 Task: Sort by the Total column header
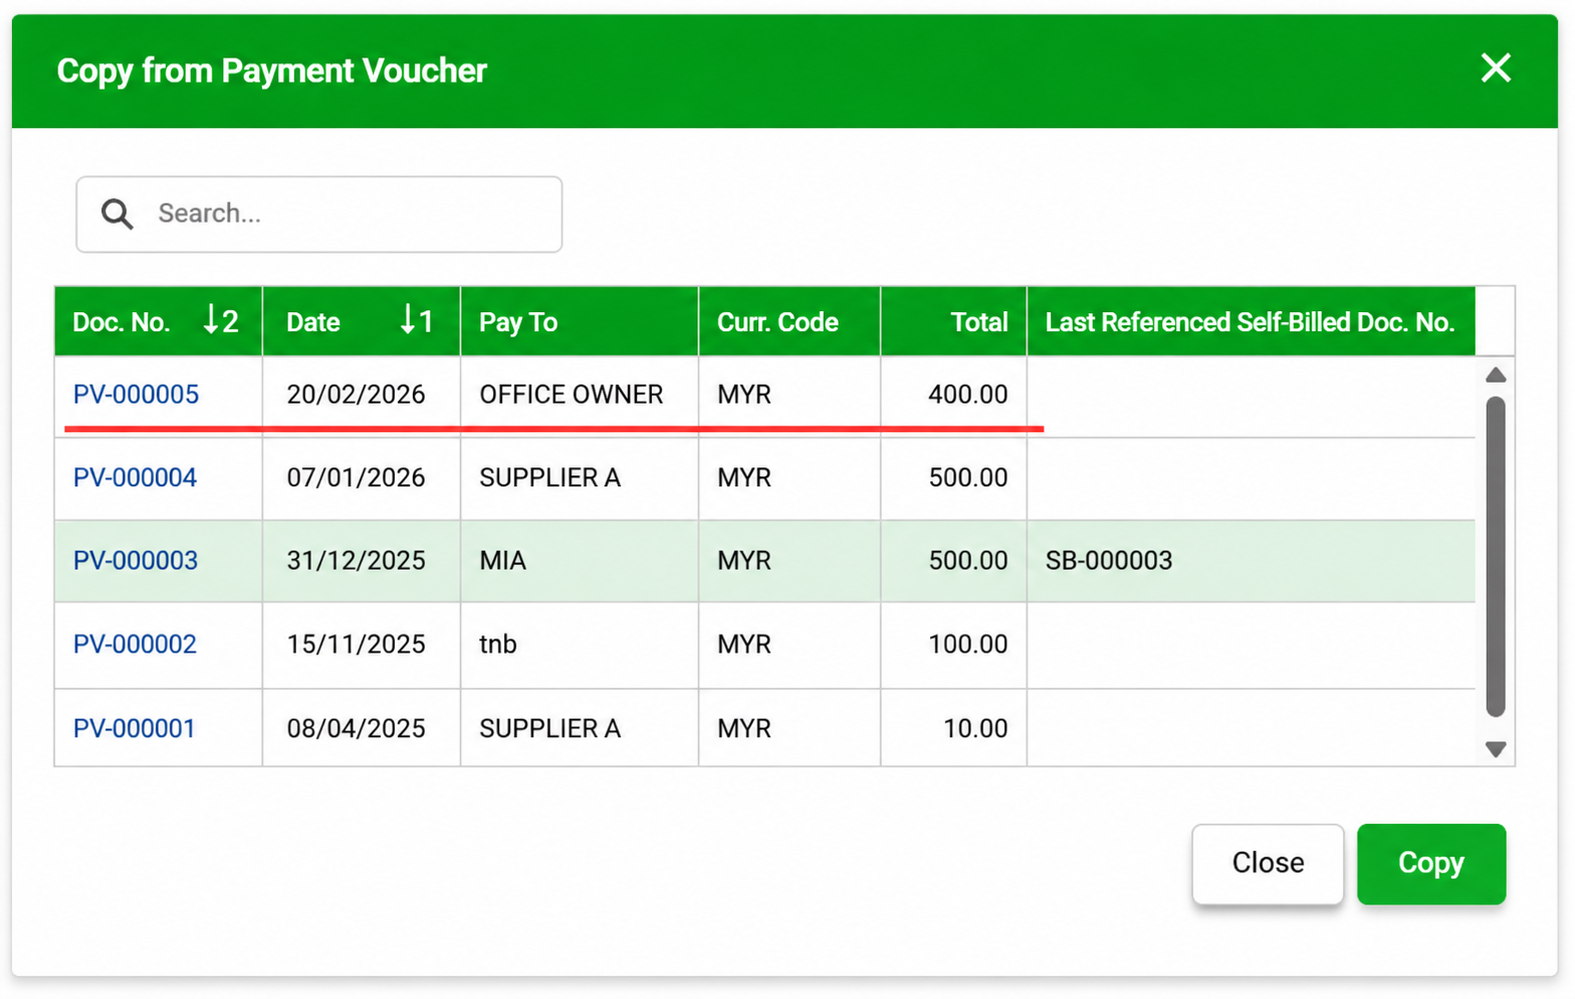point(954,321)
